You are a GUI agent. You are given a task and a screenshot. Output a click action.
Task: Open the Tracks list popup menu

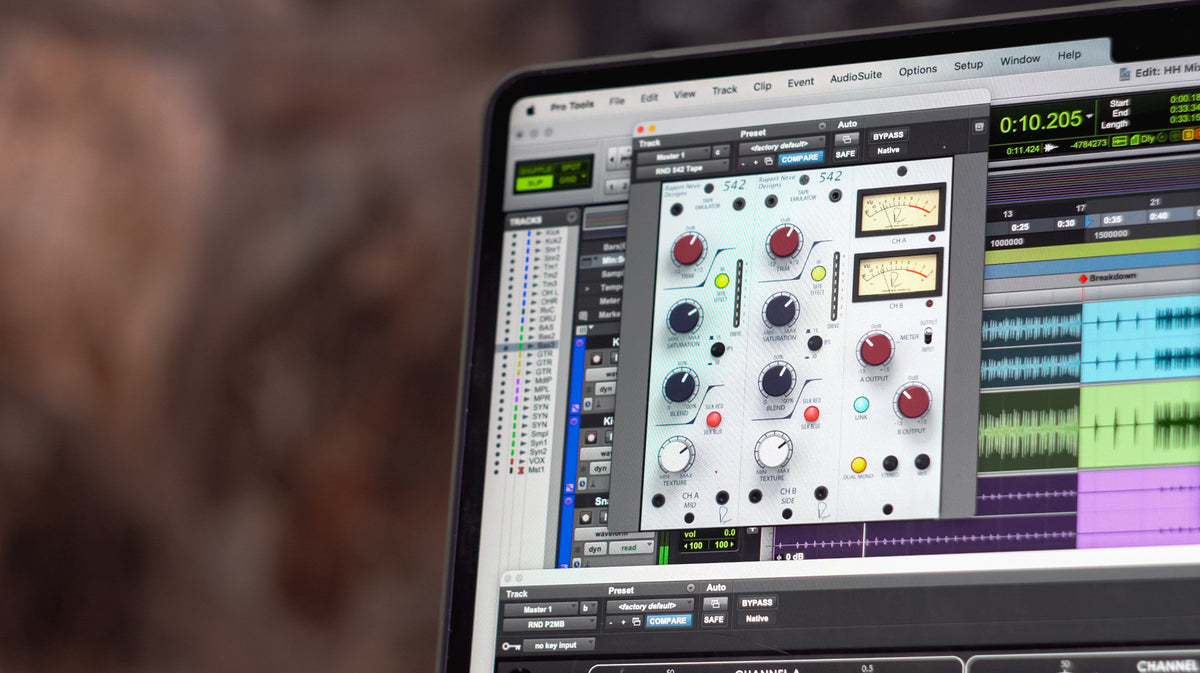pos(572,217)
